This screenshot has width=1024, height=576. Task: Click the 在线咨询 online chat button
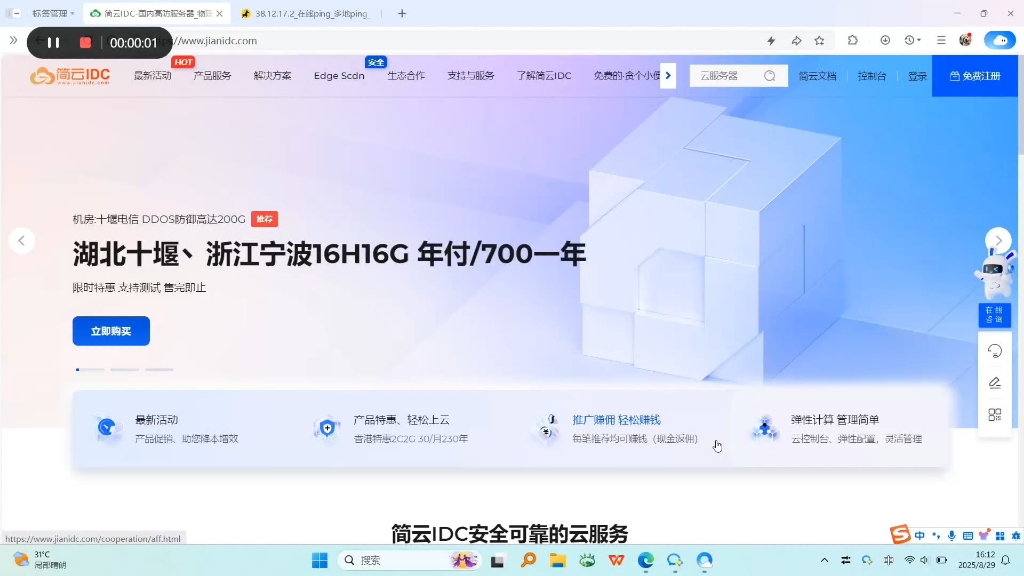pyautogui.click(x=995, y=315)
